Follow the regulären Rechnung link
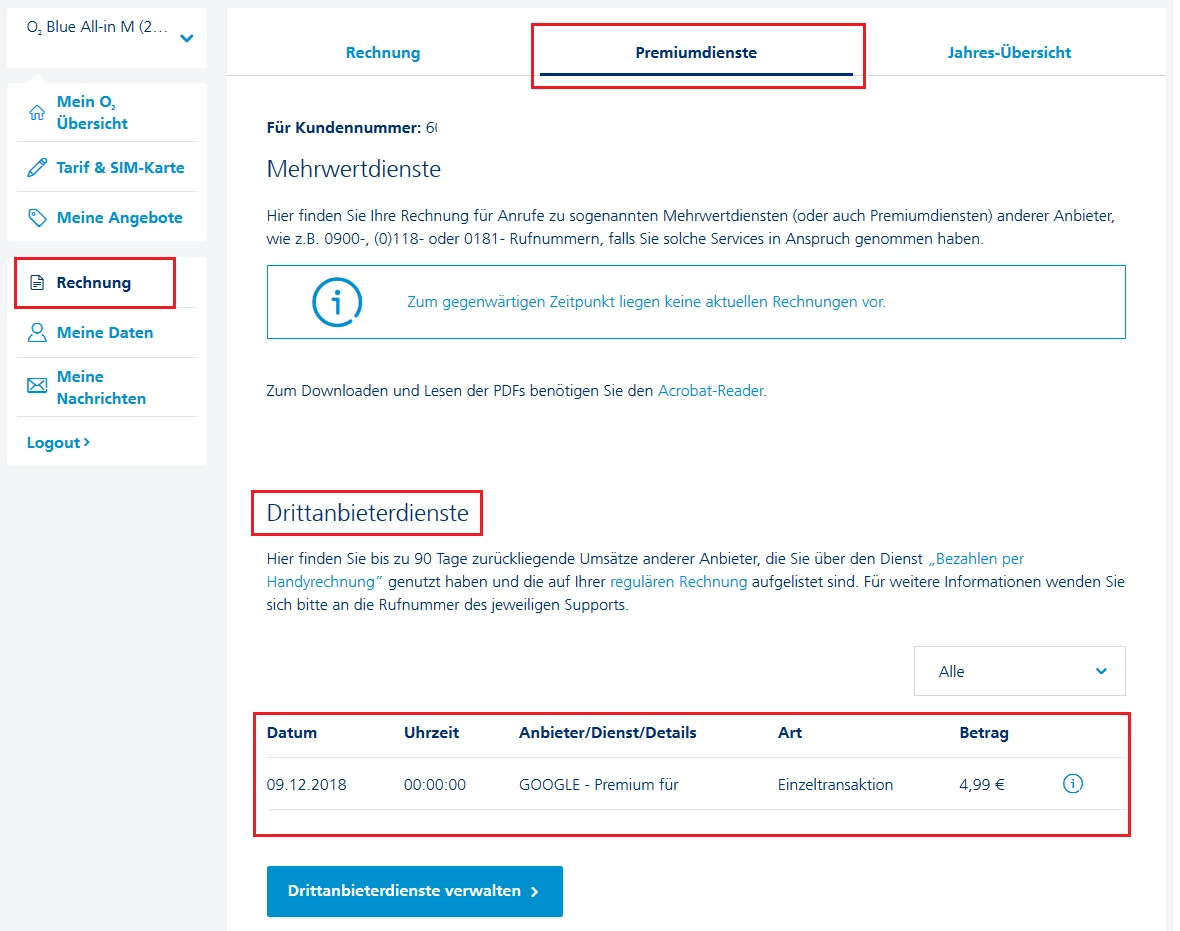This screenshot has width=1180, height=931. point(678,582)
